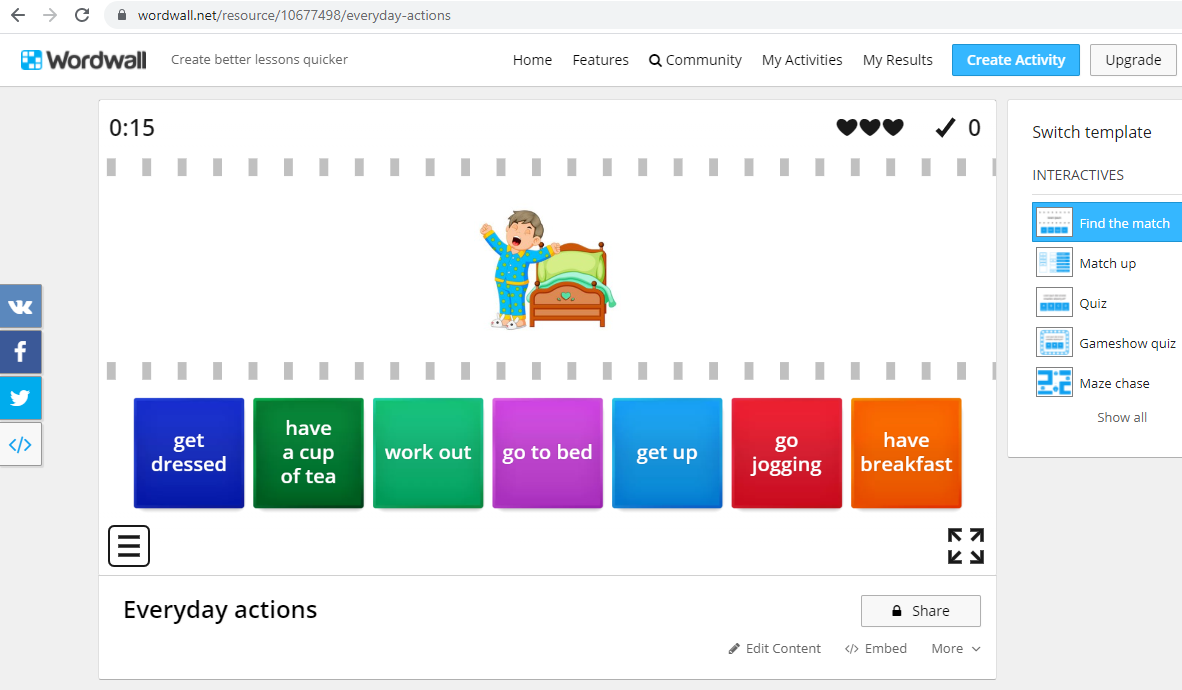Choose the 'get dressed' answer tile
The width and height of the screenshot is (1182, 690).
tap(188, 452)
